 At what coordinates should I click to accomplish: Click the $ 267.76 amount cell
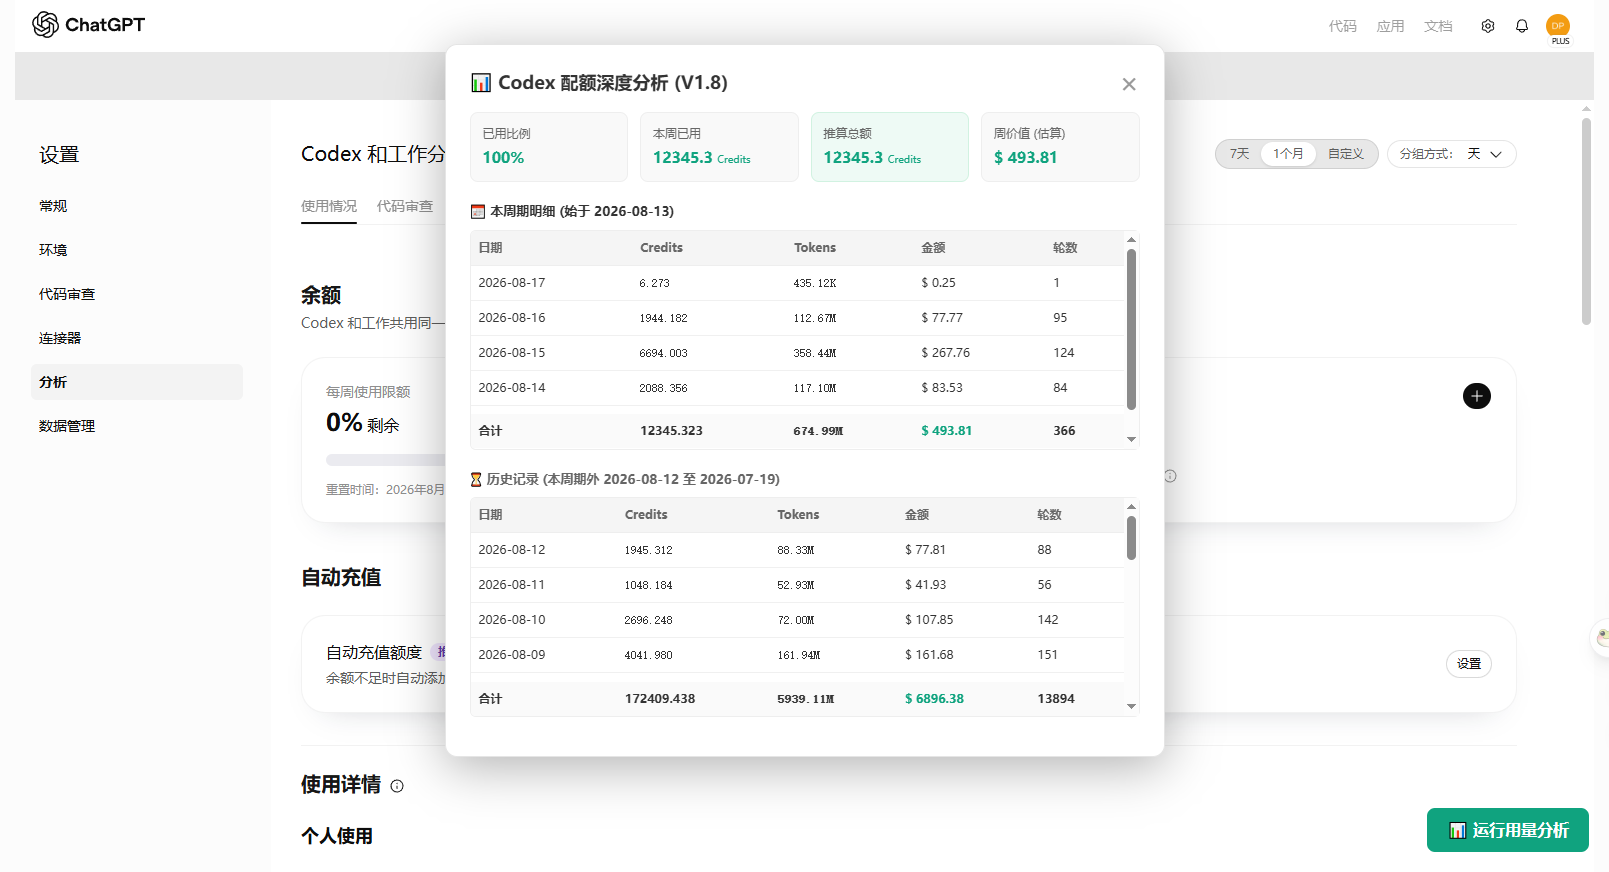pos(945,353)
